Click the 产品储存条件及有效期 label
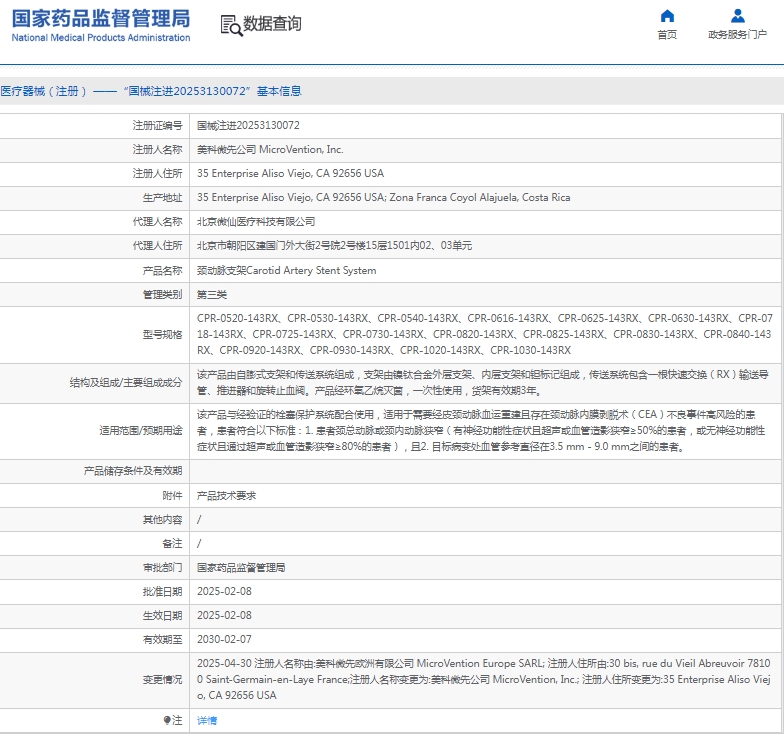Viewport: 784px width, 738px height. (133, 470)
